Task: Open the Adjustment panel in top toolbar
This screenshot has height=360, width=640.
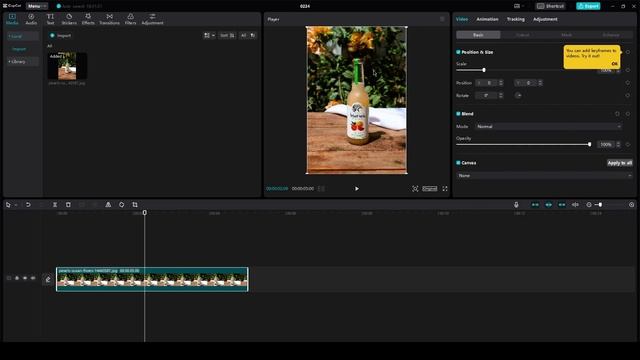Action: 152,19
